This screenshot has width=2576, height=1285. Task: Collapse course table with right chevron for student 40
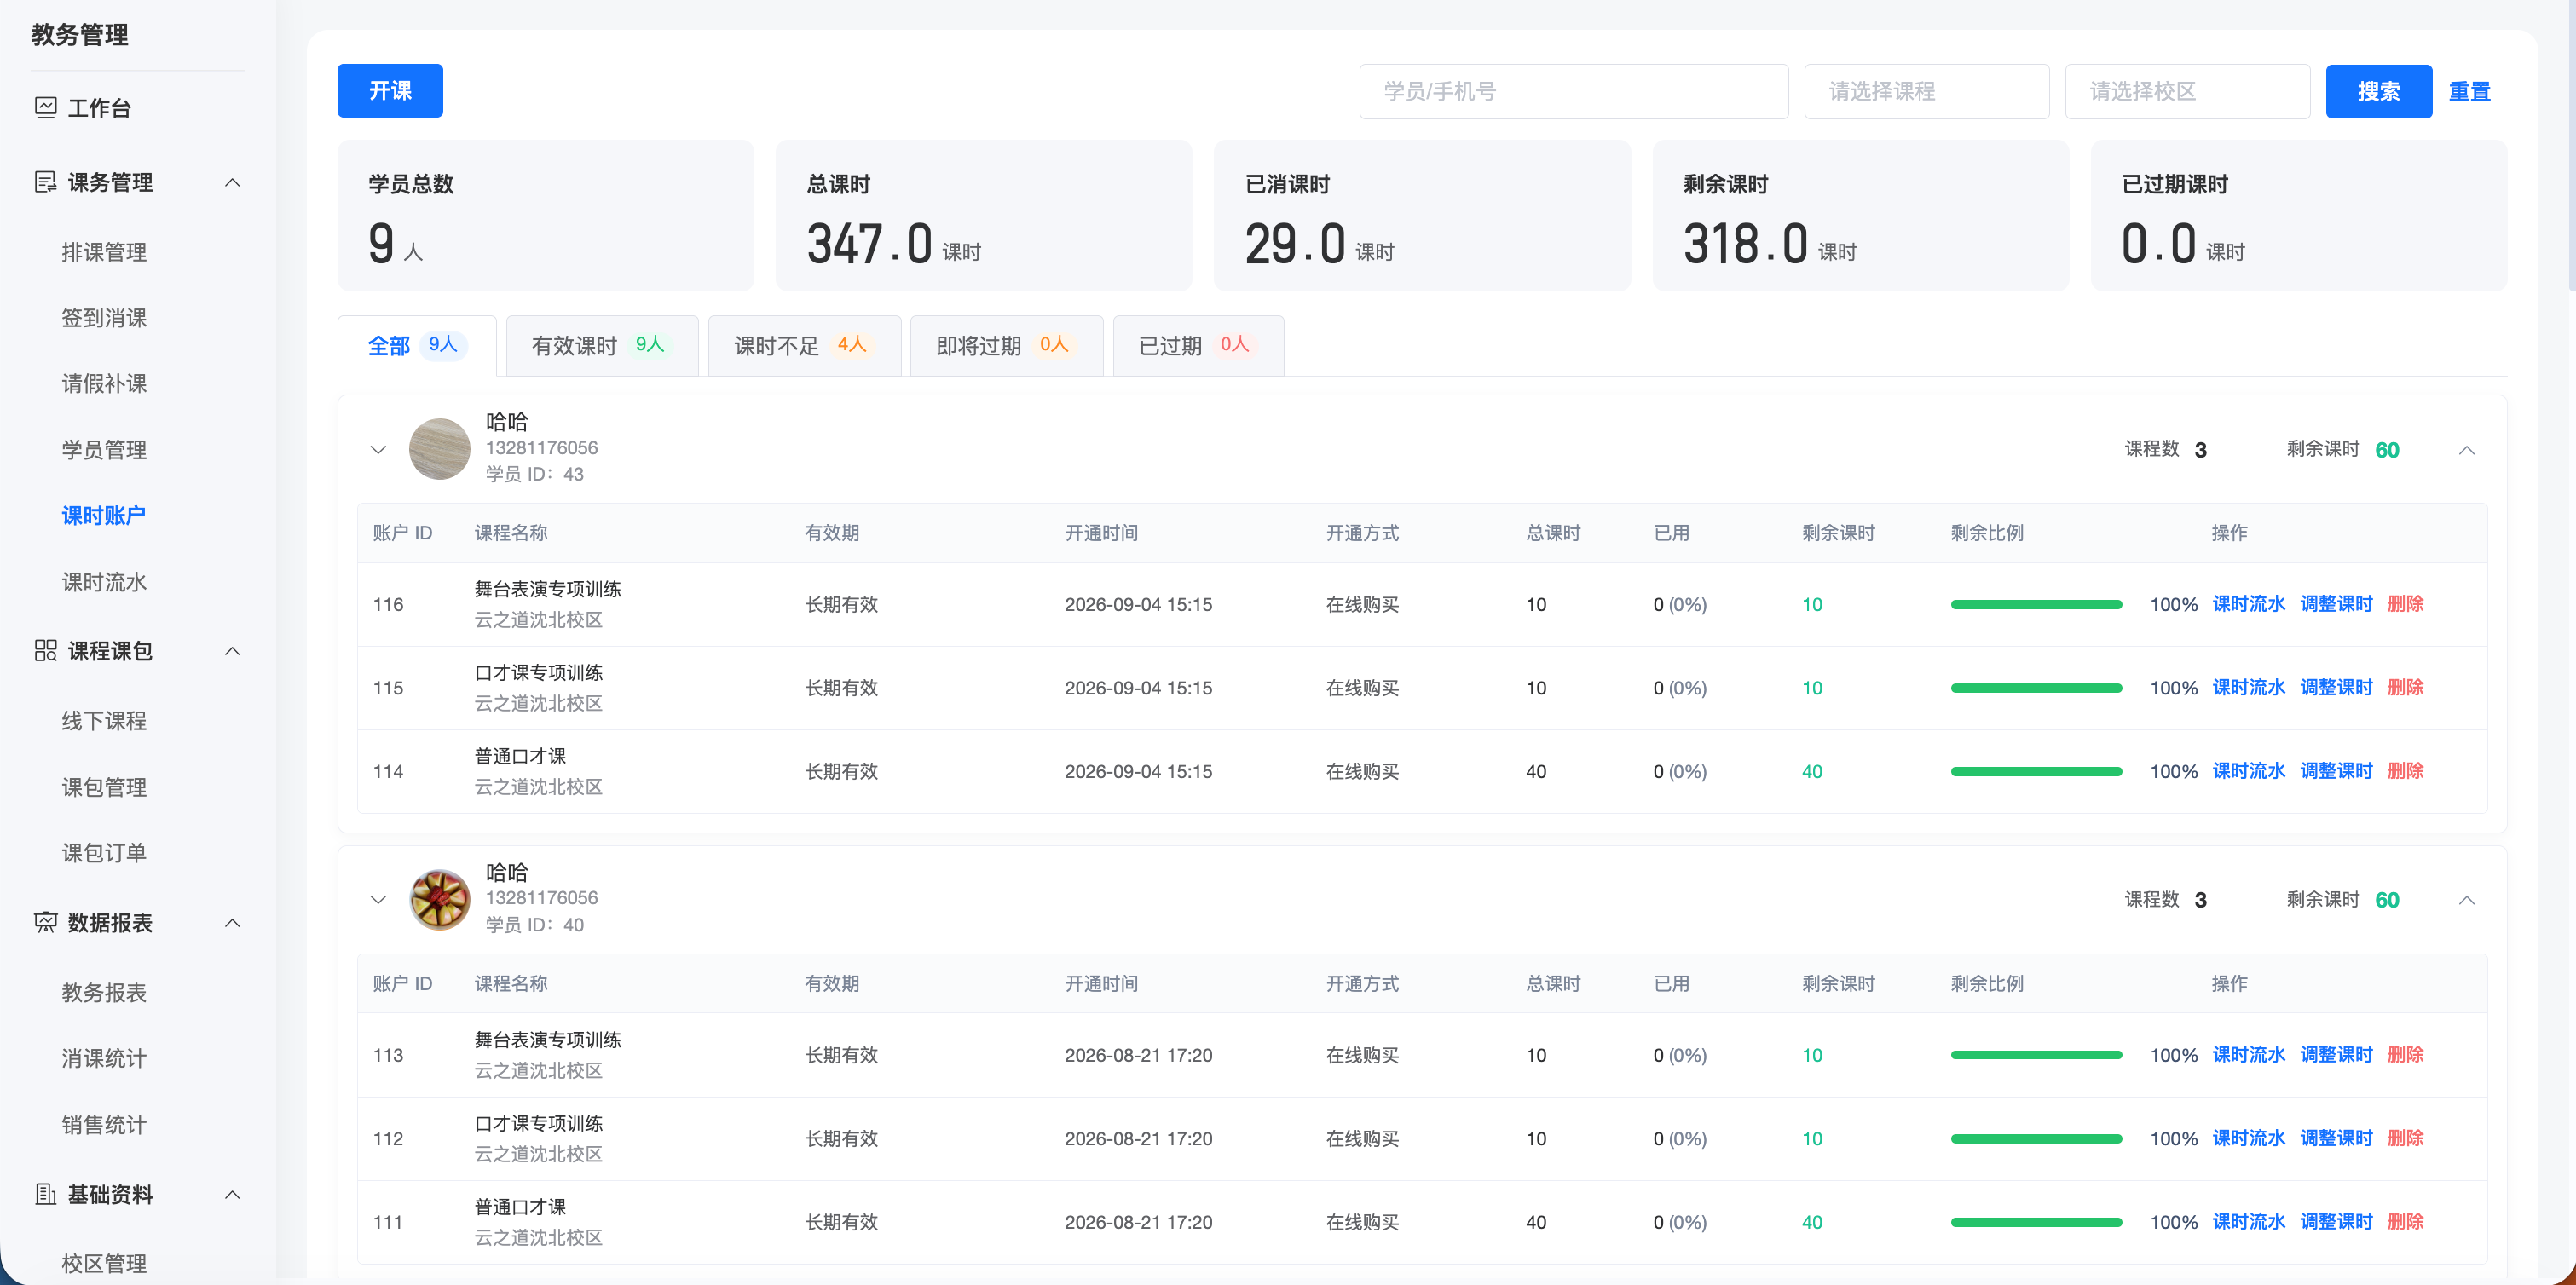coord(2466,900)
